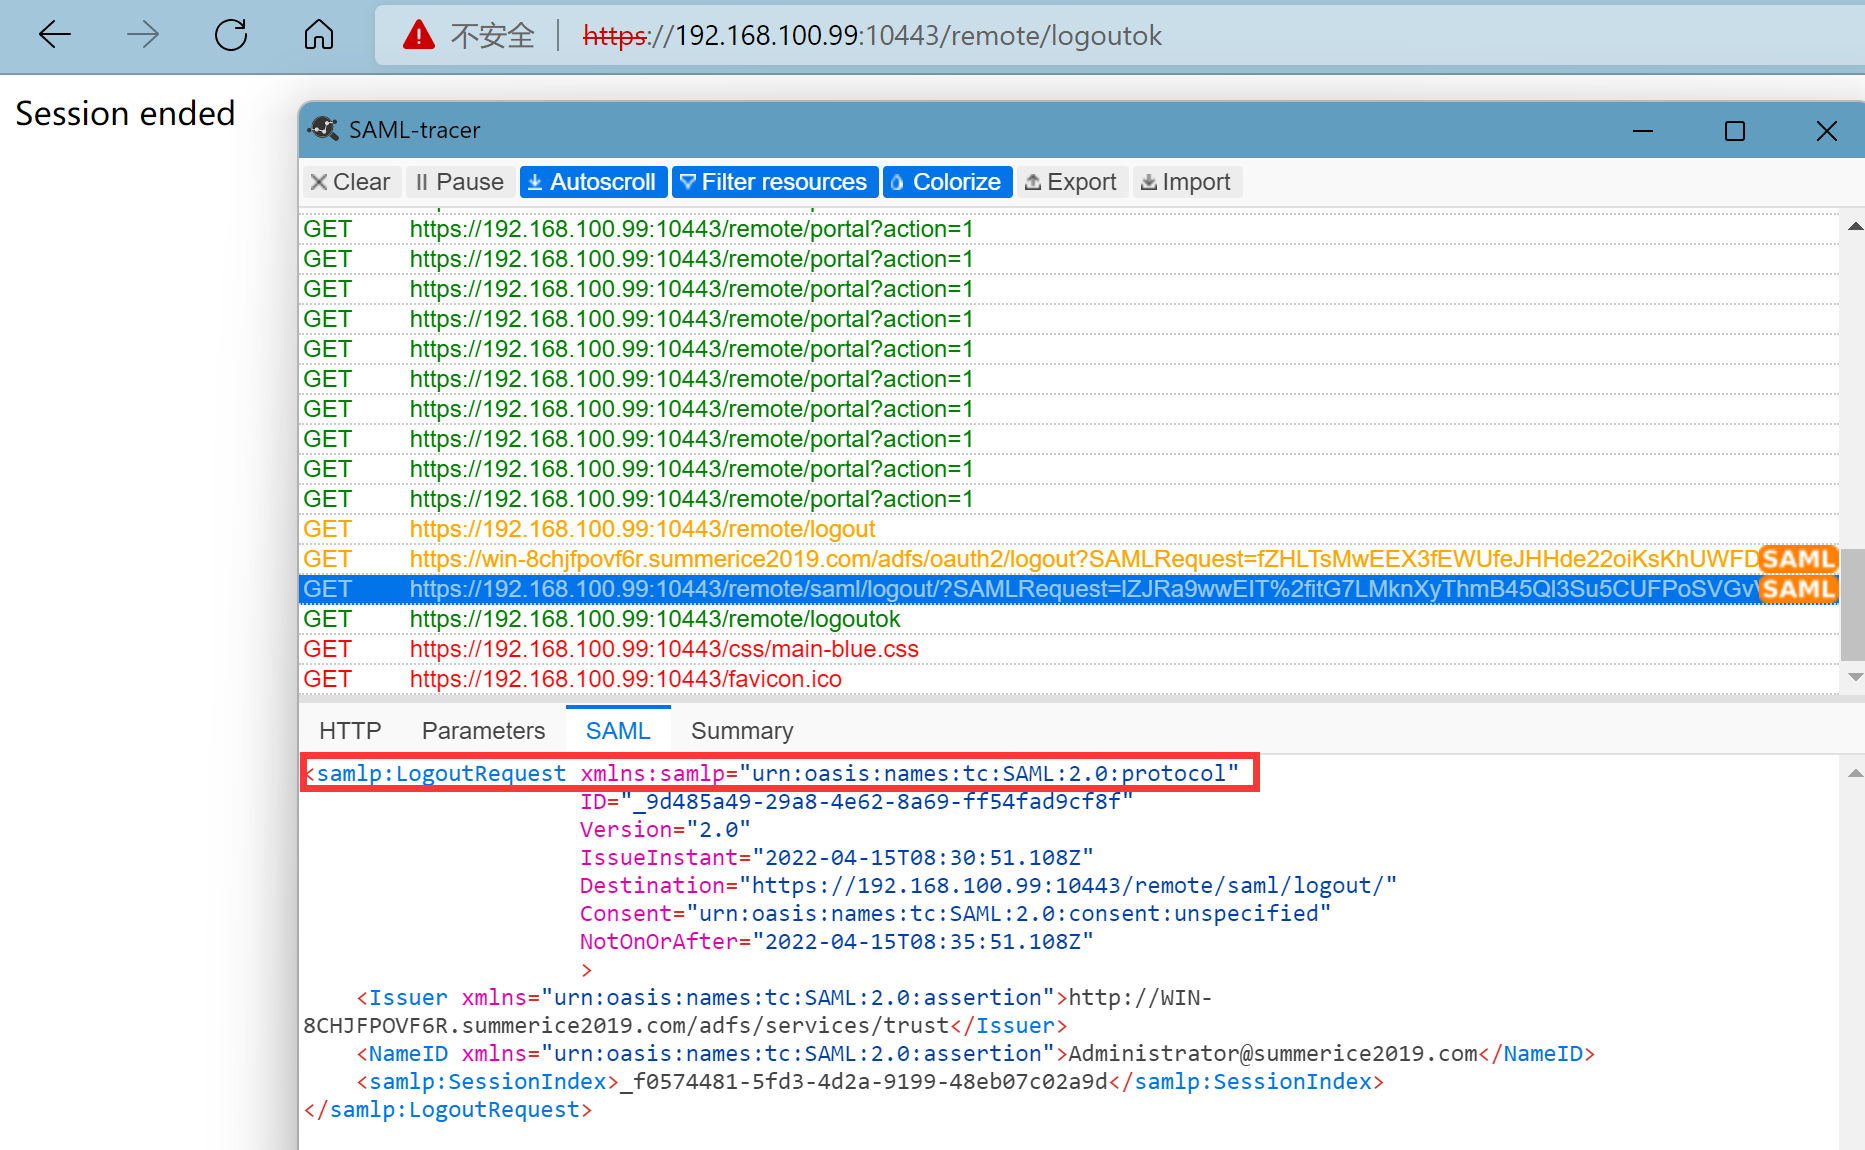
Task: Click the SAML-tracer logo icon
Action: (x=324, y=129)
